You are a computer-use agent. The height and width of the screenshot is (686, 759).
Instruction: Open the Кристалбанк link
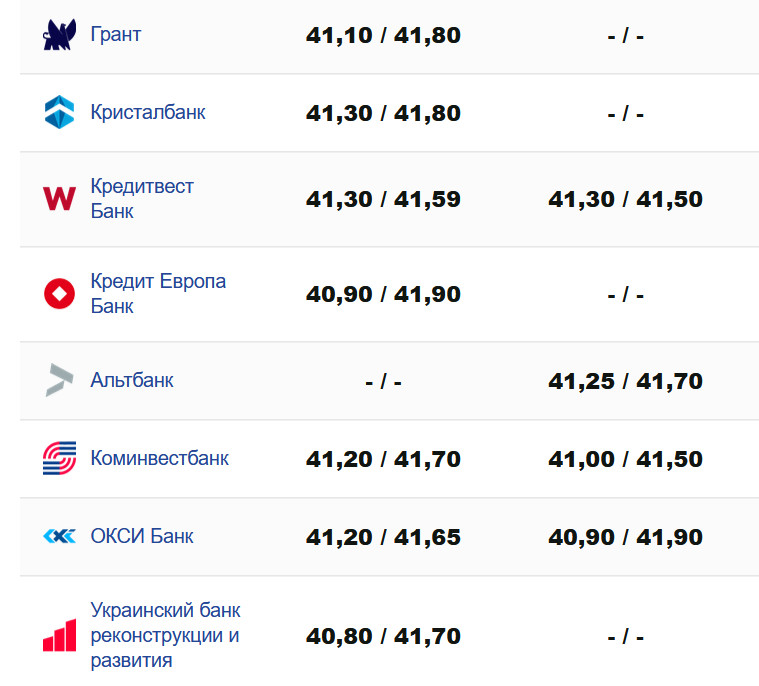point(148,112)
